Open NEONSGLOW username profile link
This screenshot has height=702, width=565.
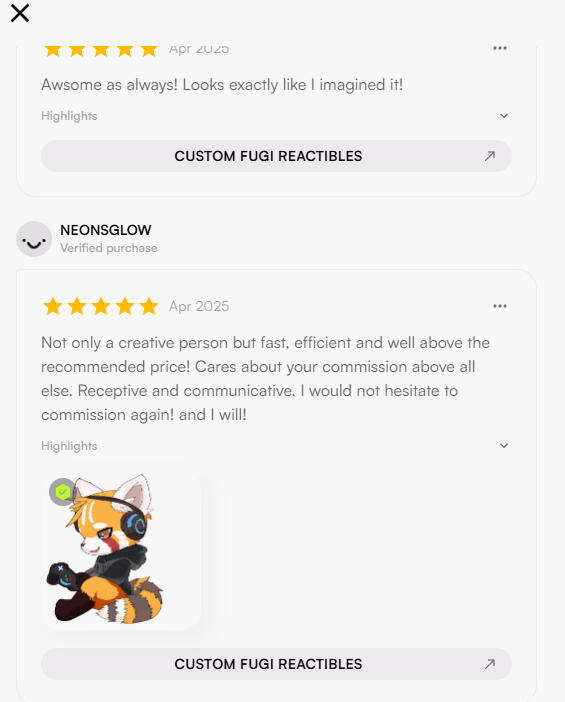(106, 230)
